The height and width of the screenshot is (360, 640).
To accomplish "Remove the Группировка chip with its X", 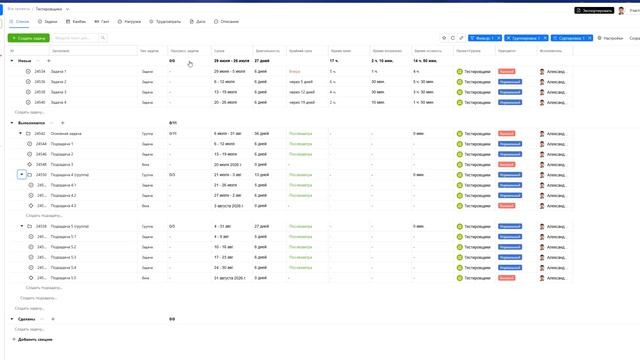I will pyautogui.click(x=545, y=38).
